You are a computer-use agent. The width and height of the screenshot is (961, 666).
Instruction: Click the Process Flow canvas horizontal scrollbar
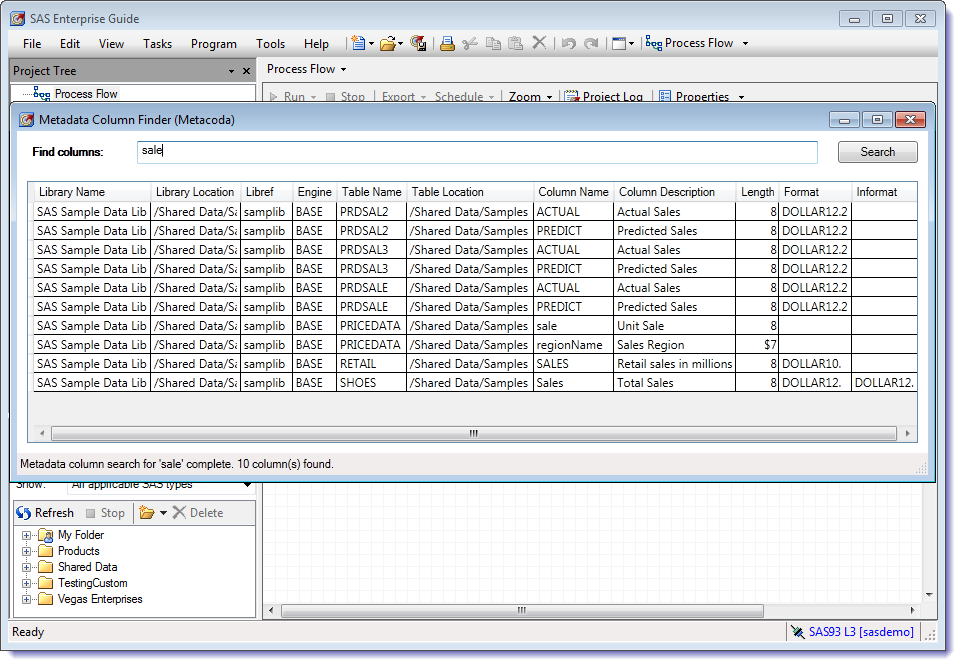[x=522, y=610]
